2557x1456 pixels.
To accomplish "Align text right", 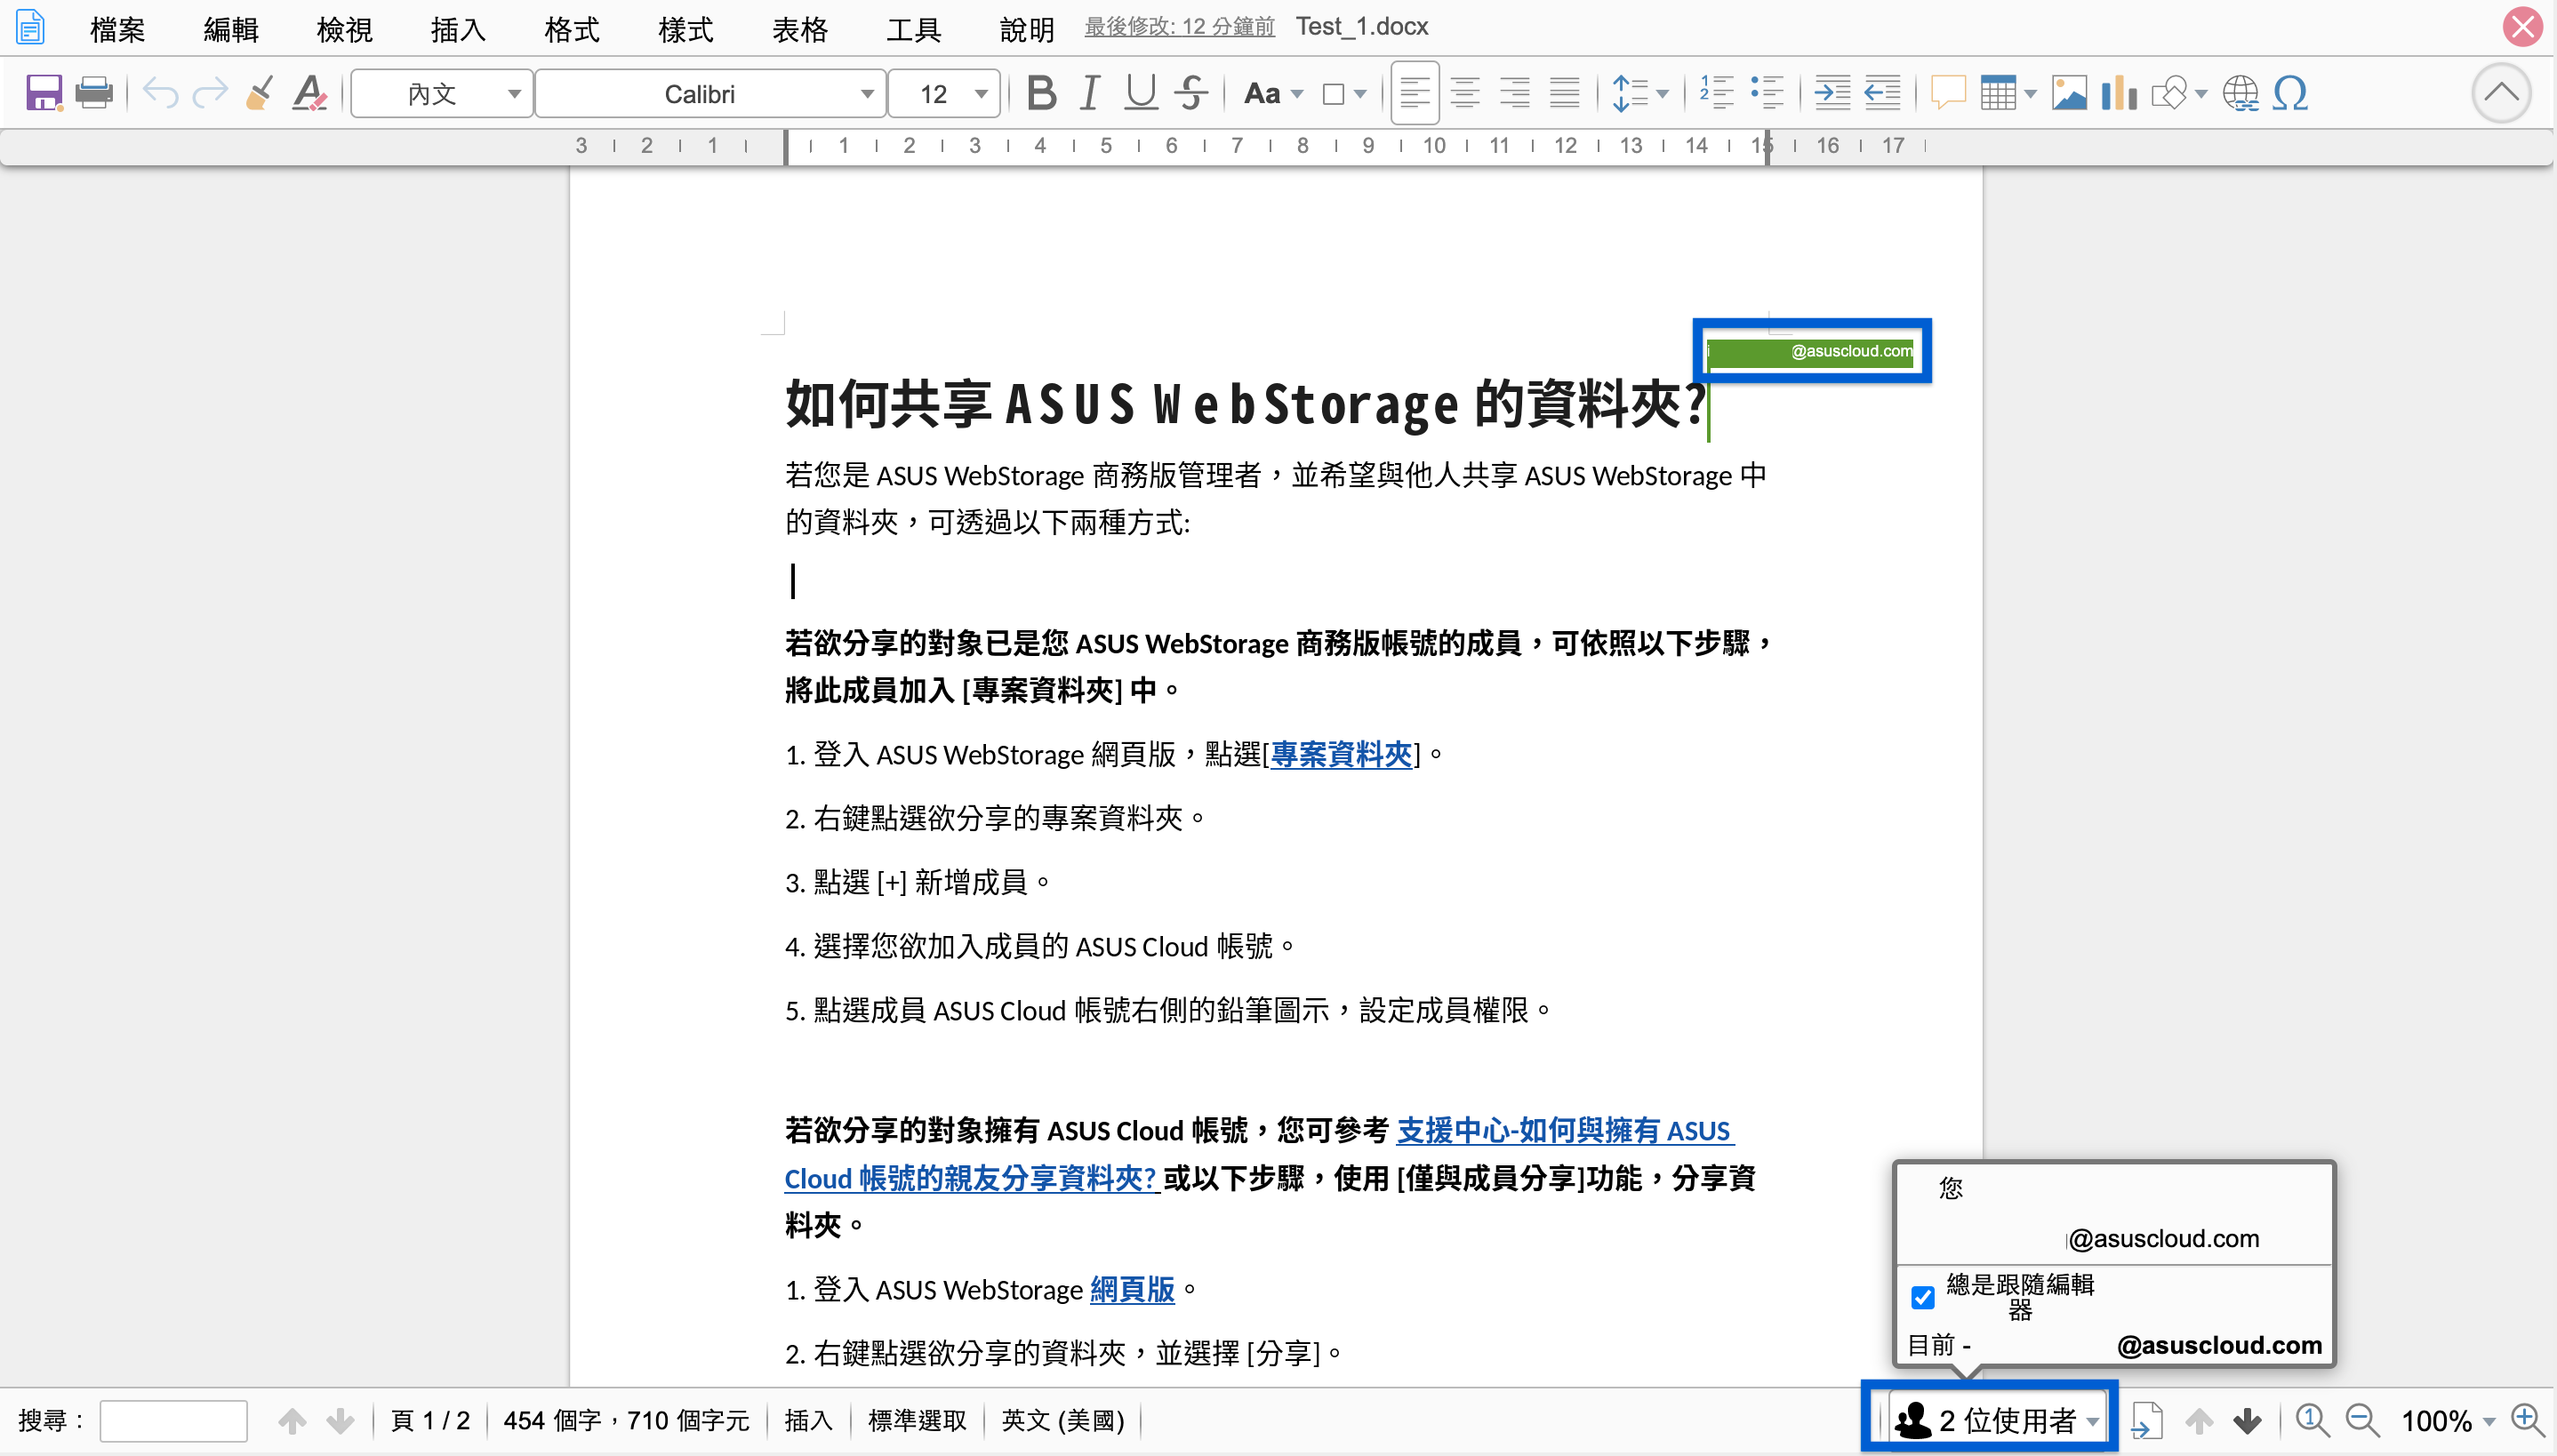I will pyautogui.click(x=1515, y=94).
